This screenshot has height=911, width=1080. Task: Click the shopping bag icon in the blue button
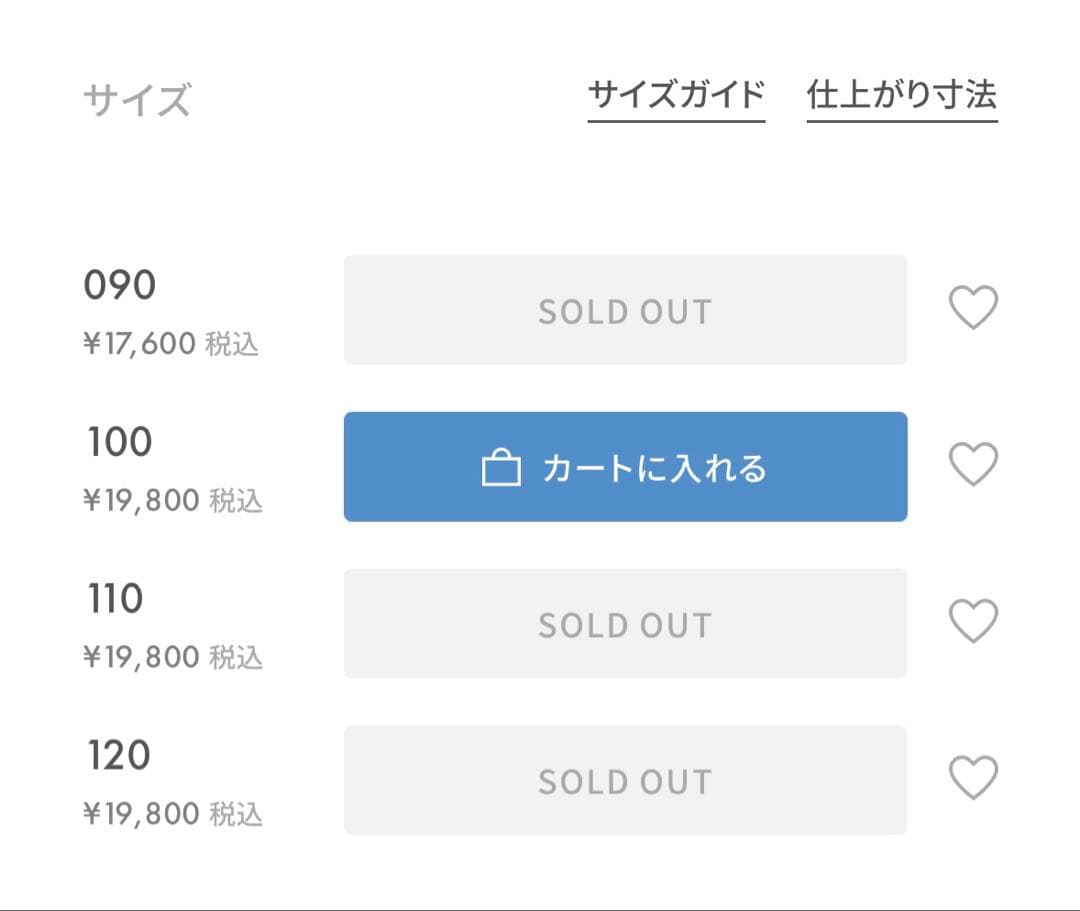click(x=501, y=468)
